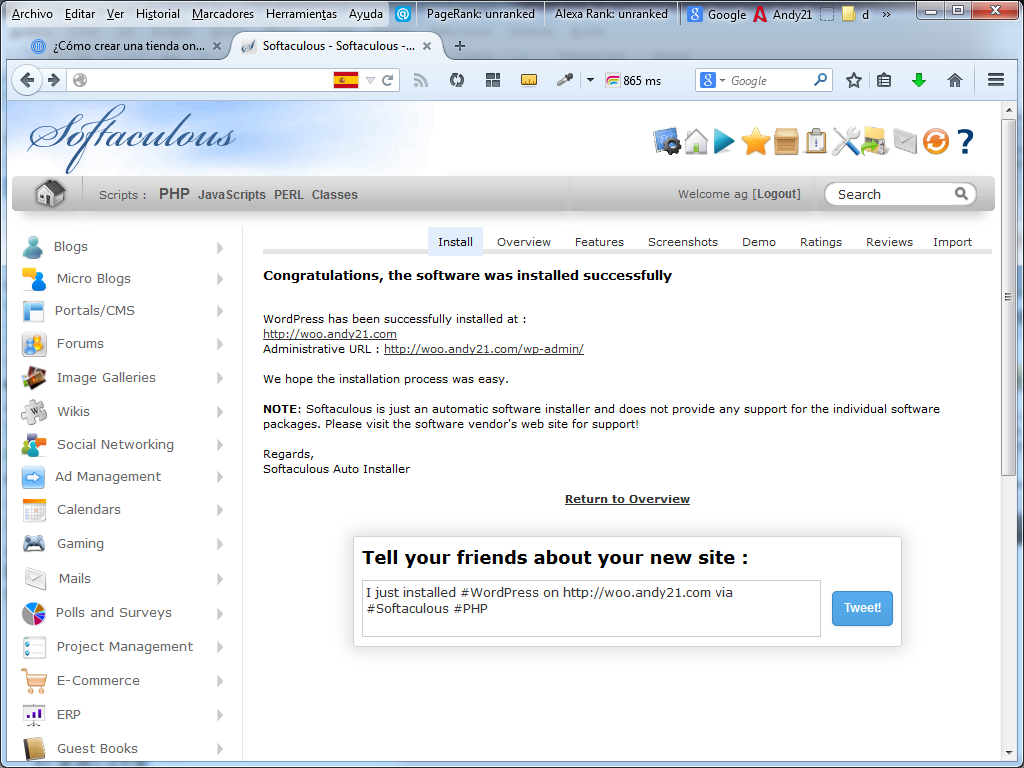
Task: Bookmark this page with the star icon
Action: pyautogui.click(x=854, y=80)
